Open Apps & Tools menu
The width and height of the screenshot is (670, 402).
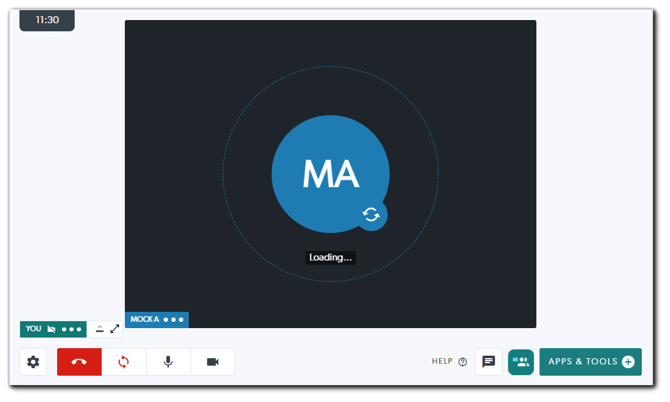coord(590,362)
